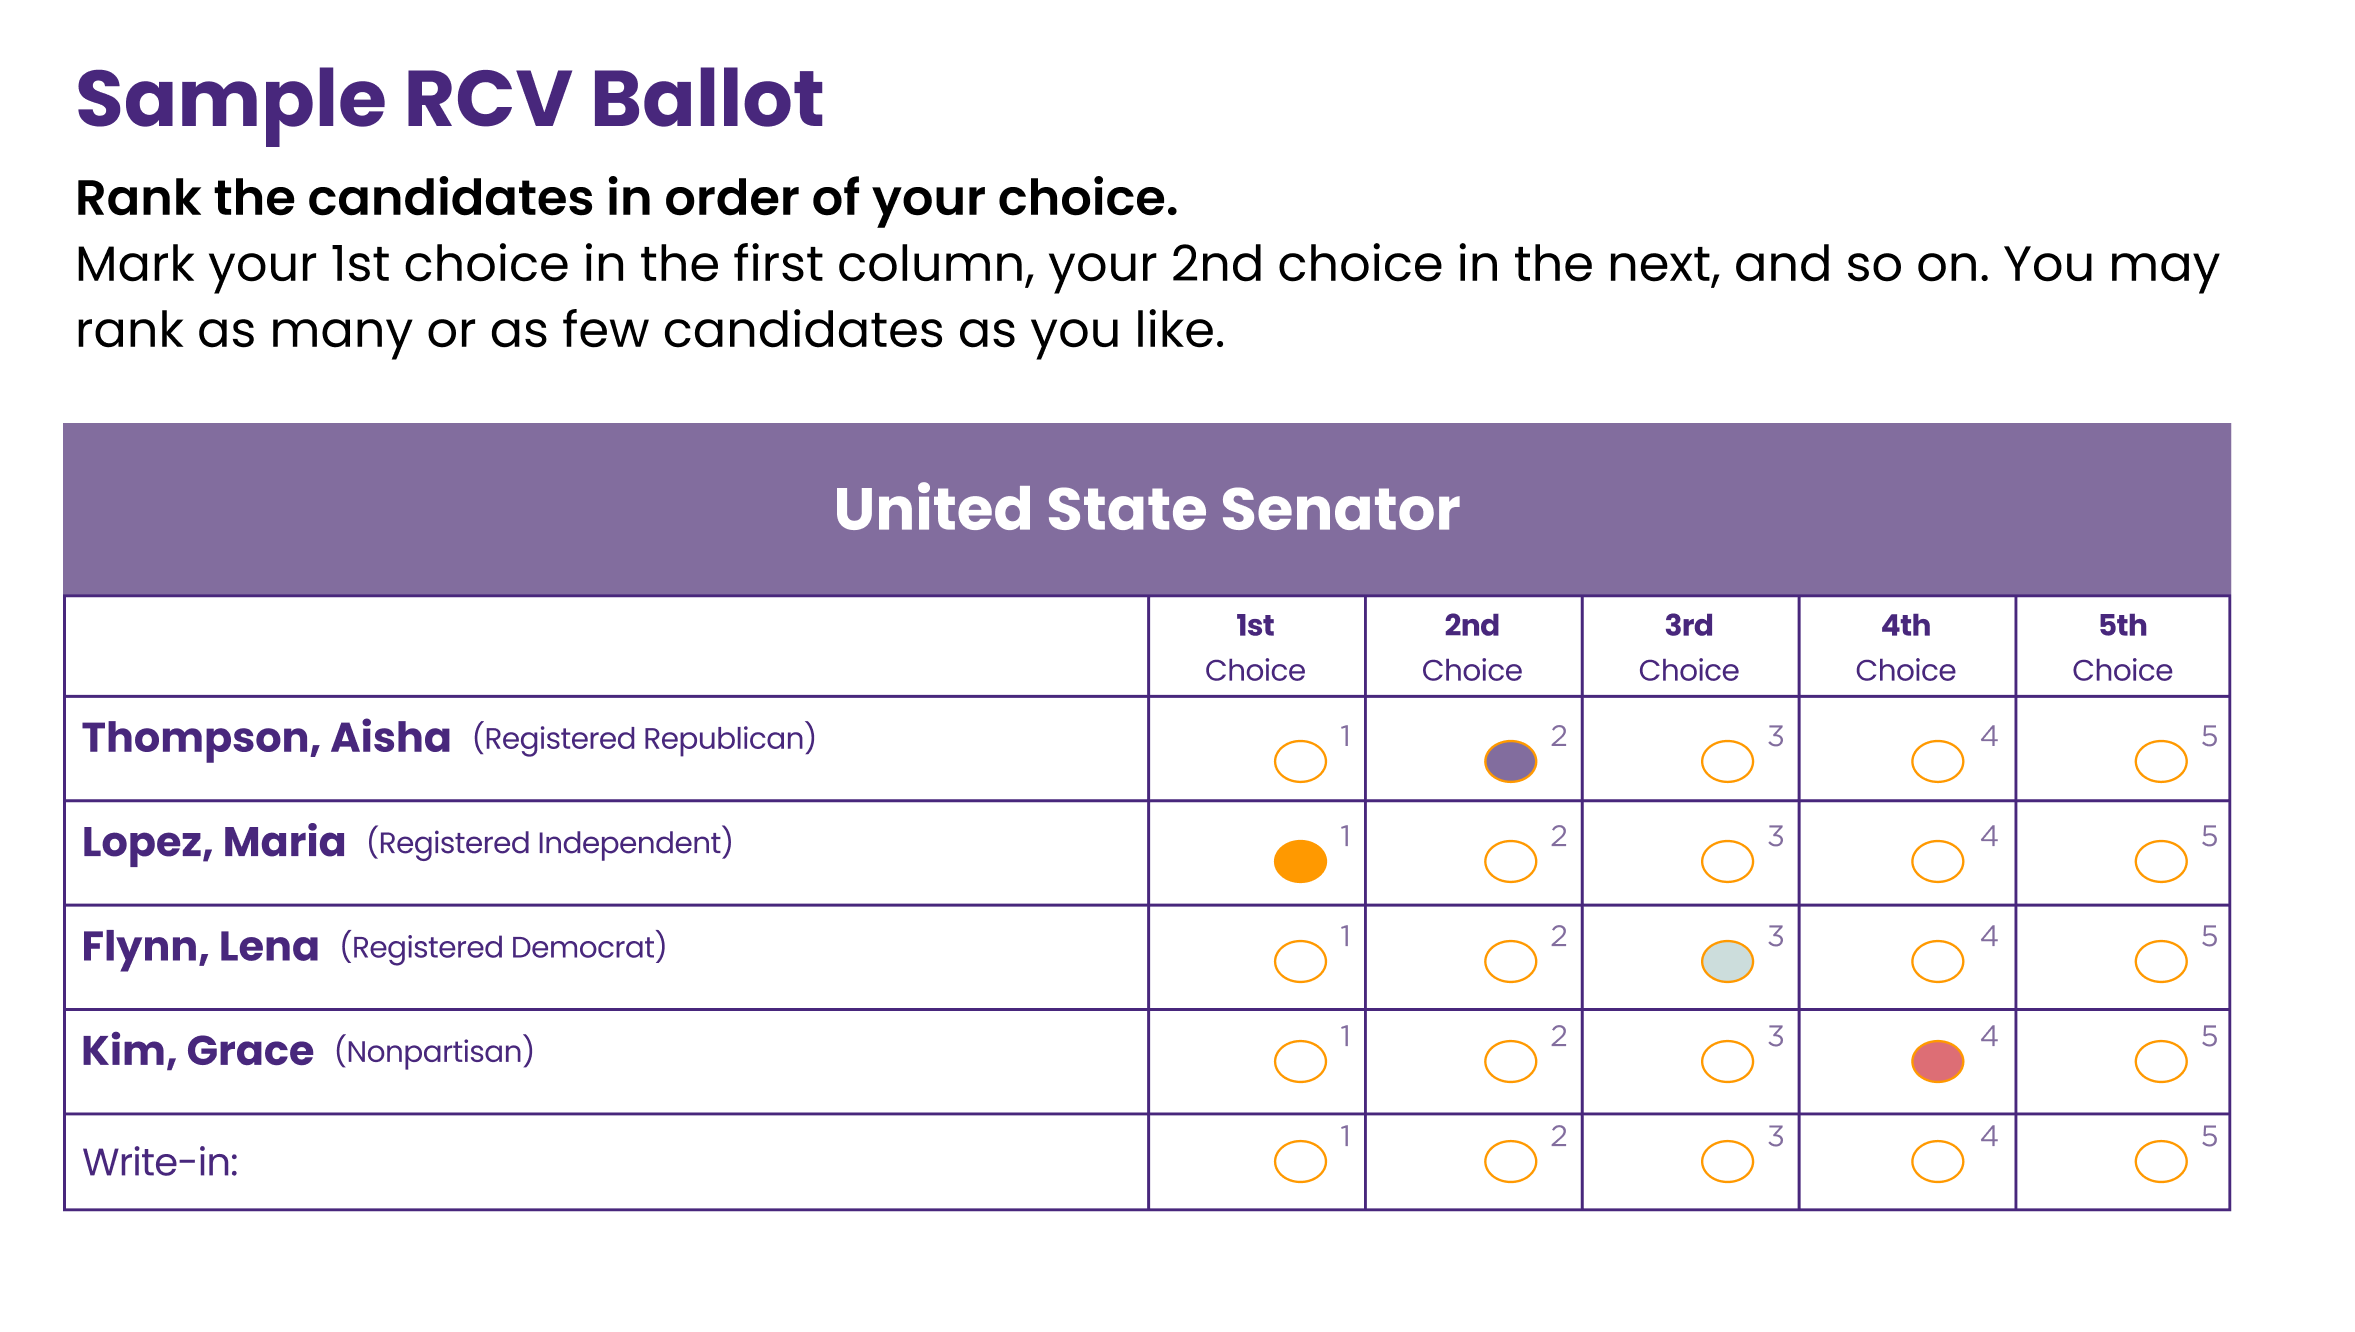Select Write-in 5th choice bubble
Viewport: 2355px width, 1332px height.
pos(2160,1161)
